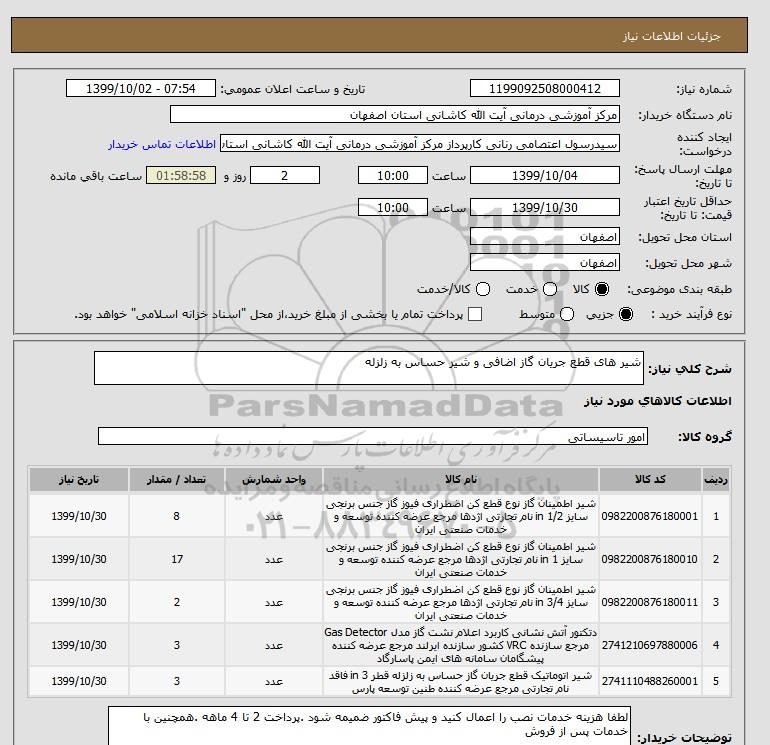Click the ردیف column header
Screen dimensions: 770x745
pos(716,479)
